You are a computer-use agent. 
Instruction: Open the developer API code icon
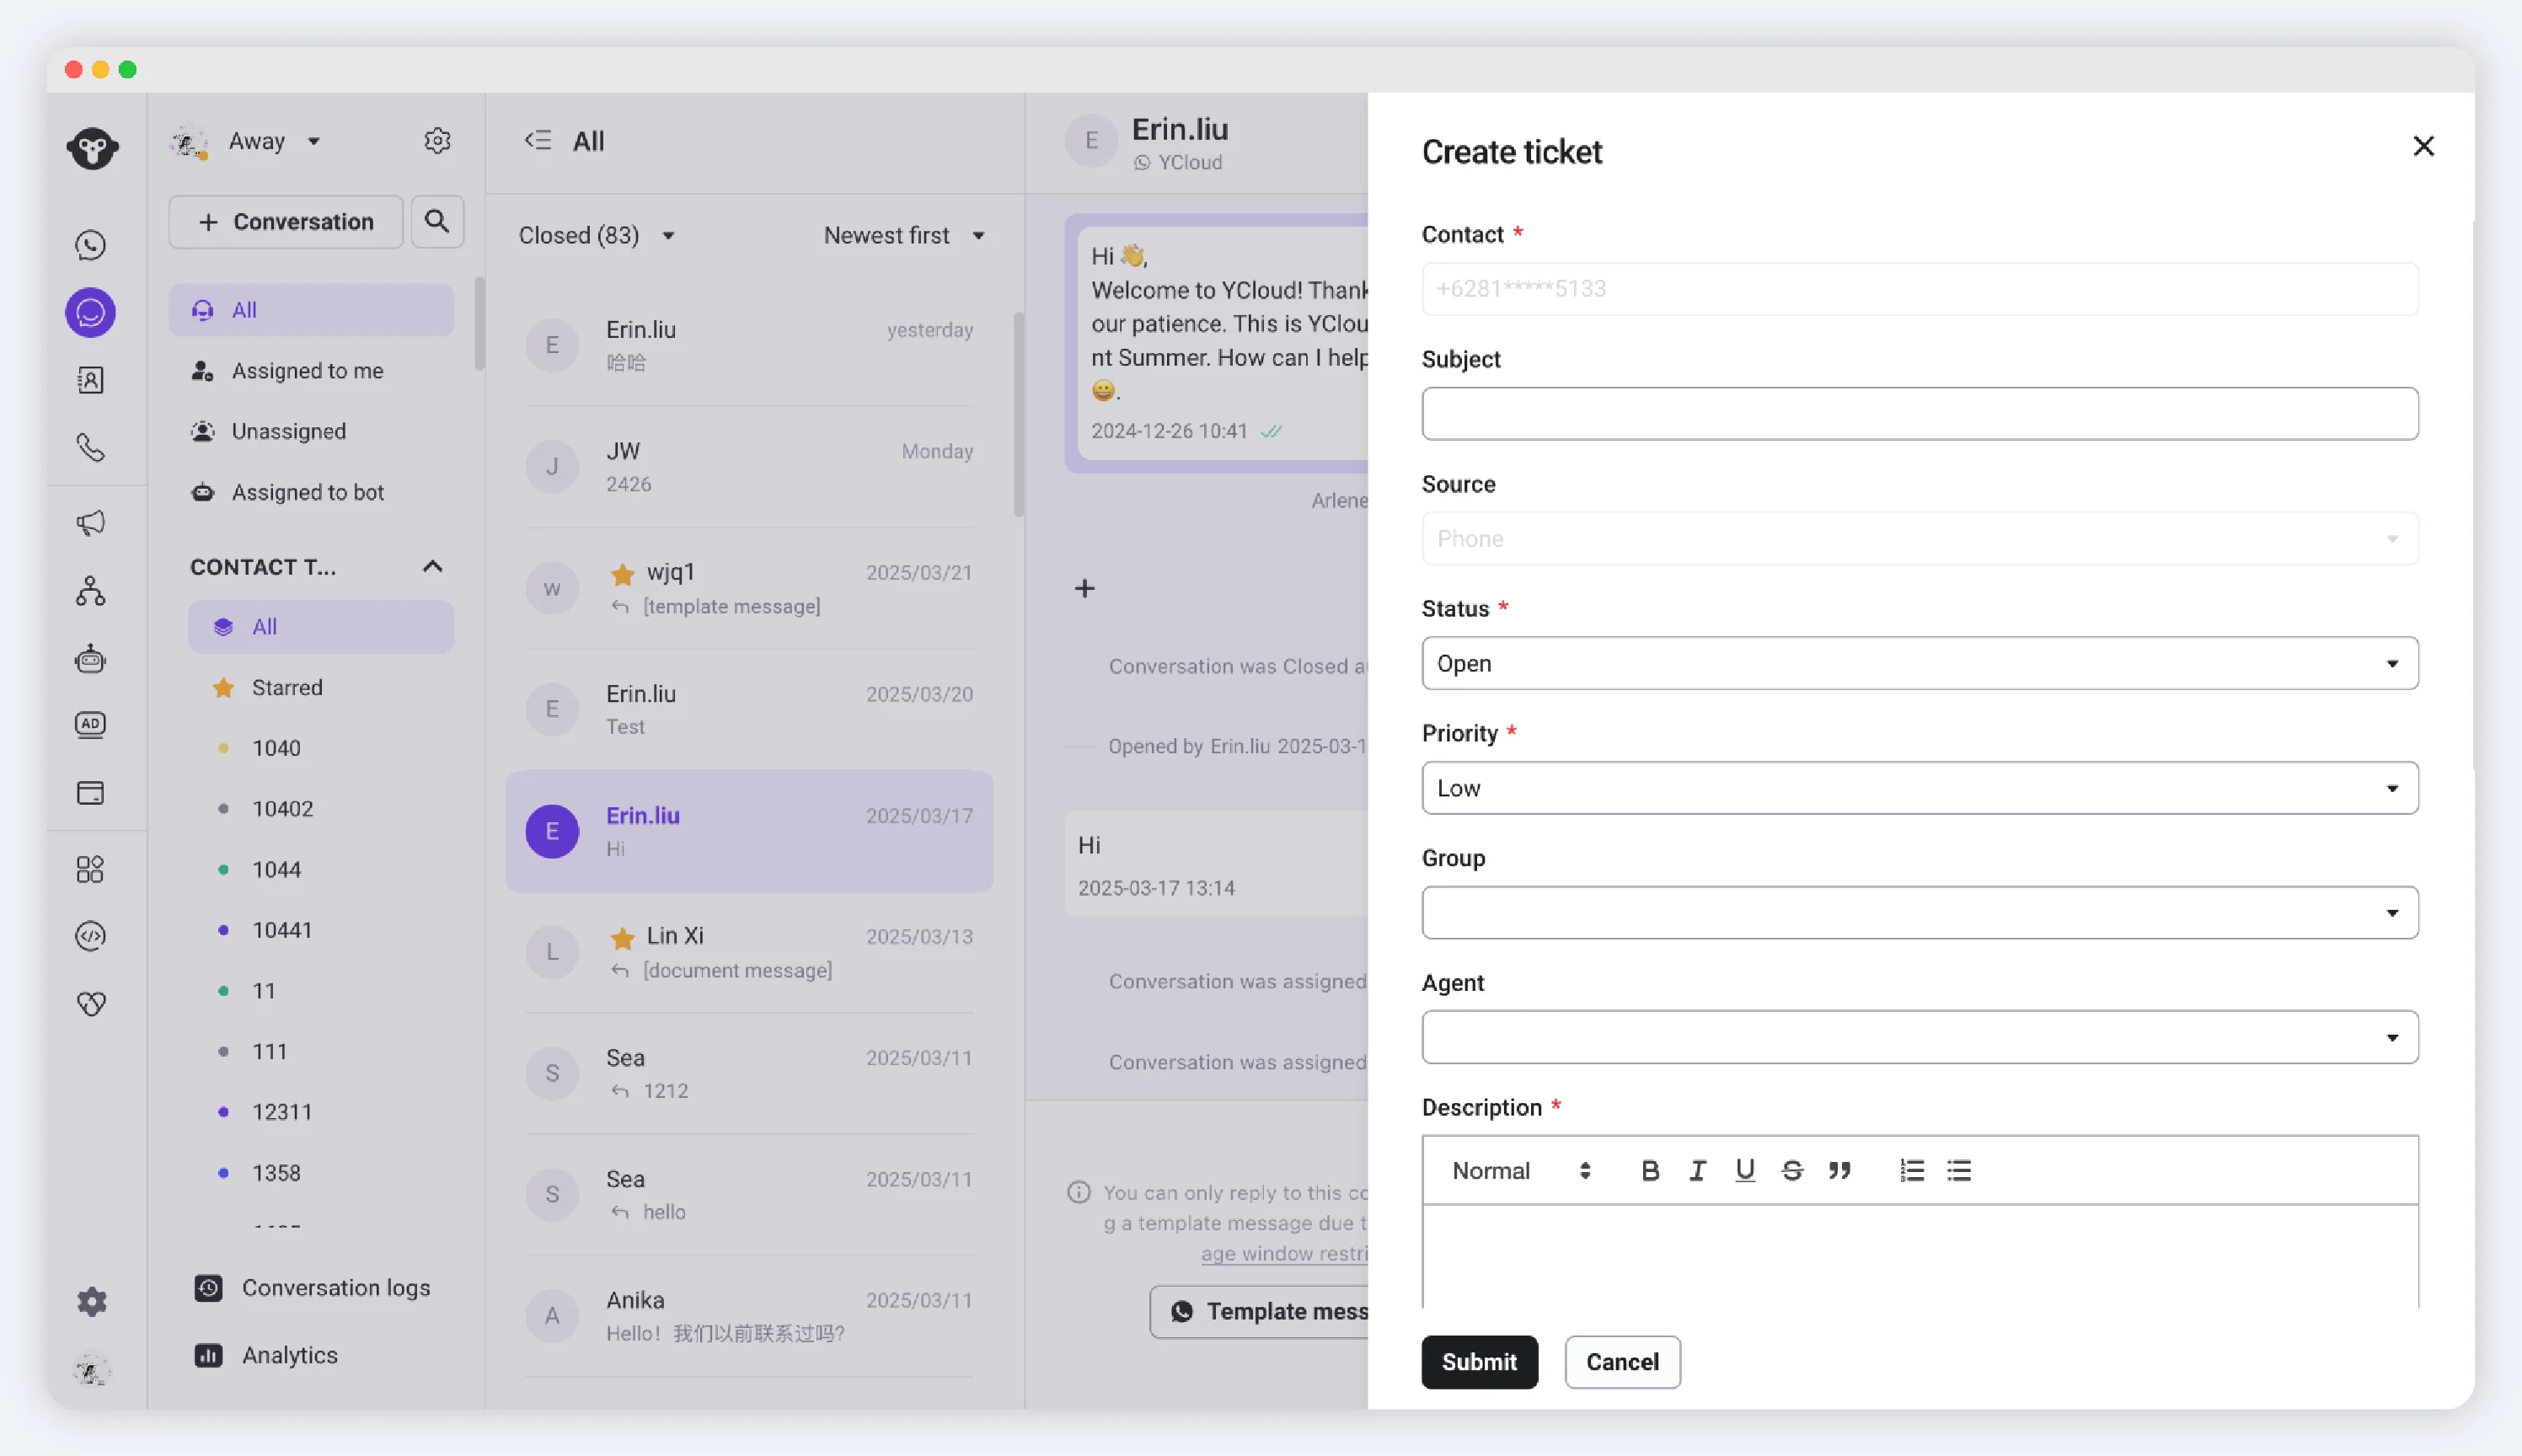pos(91,936)
